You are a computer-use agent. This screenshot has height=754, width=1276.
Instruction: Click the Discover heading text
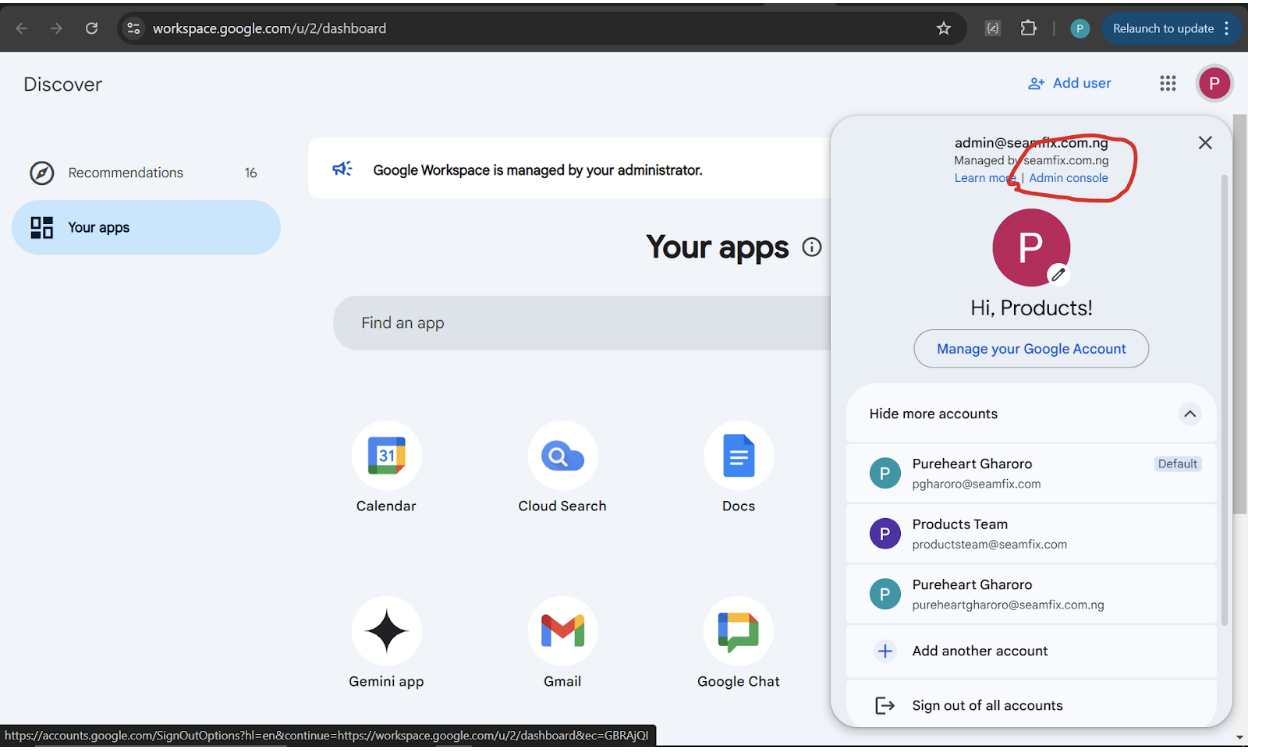point(63,84)
